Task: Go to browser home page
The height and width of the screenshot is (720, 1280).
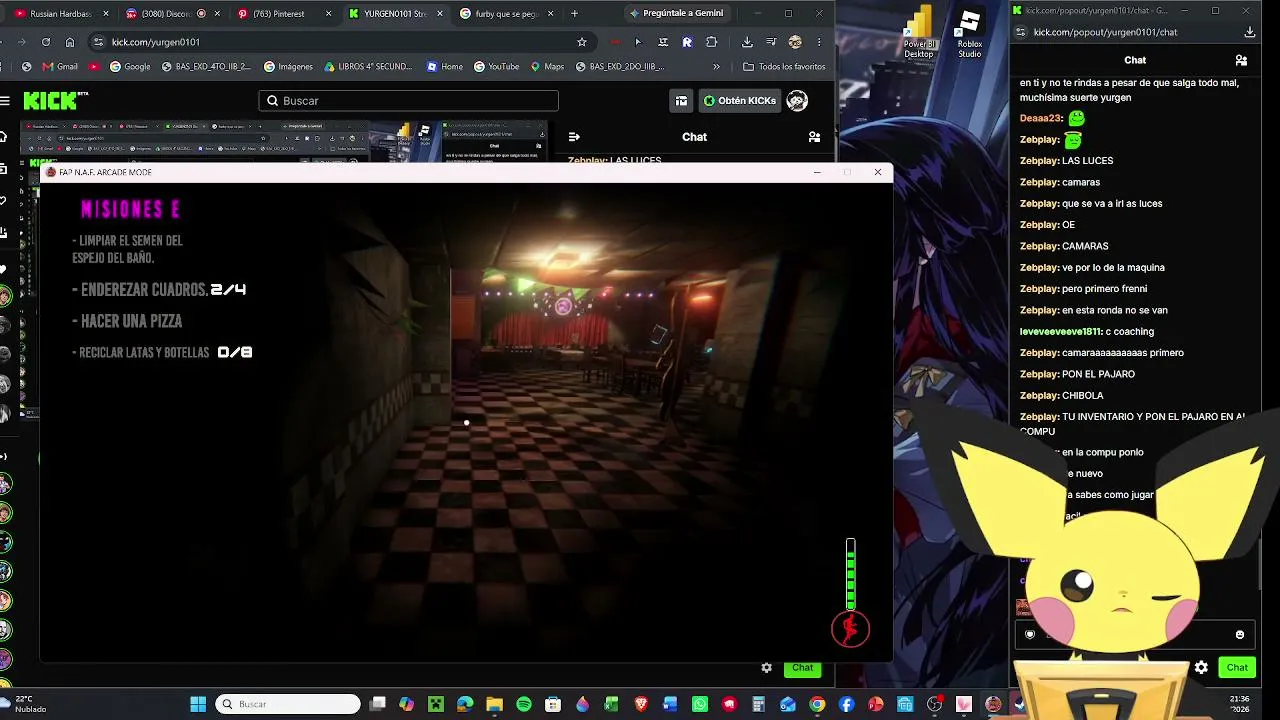Action: pyautogui.click(x=70, y=42)
